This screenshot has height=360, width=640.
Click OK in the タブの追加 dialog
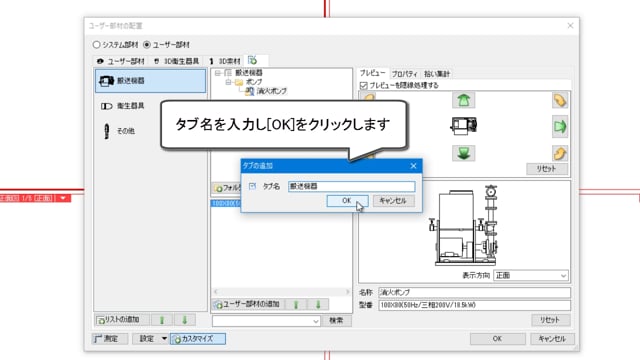coord(347,201)
